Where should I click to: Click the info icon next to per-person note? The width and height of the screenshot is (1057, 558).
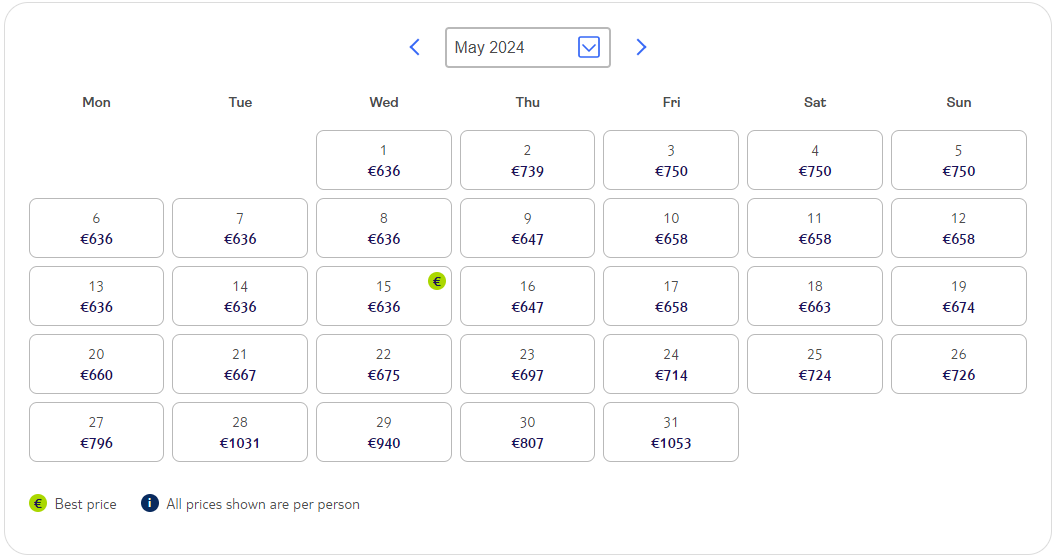click(150, 503)
